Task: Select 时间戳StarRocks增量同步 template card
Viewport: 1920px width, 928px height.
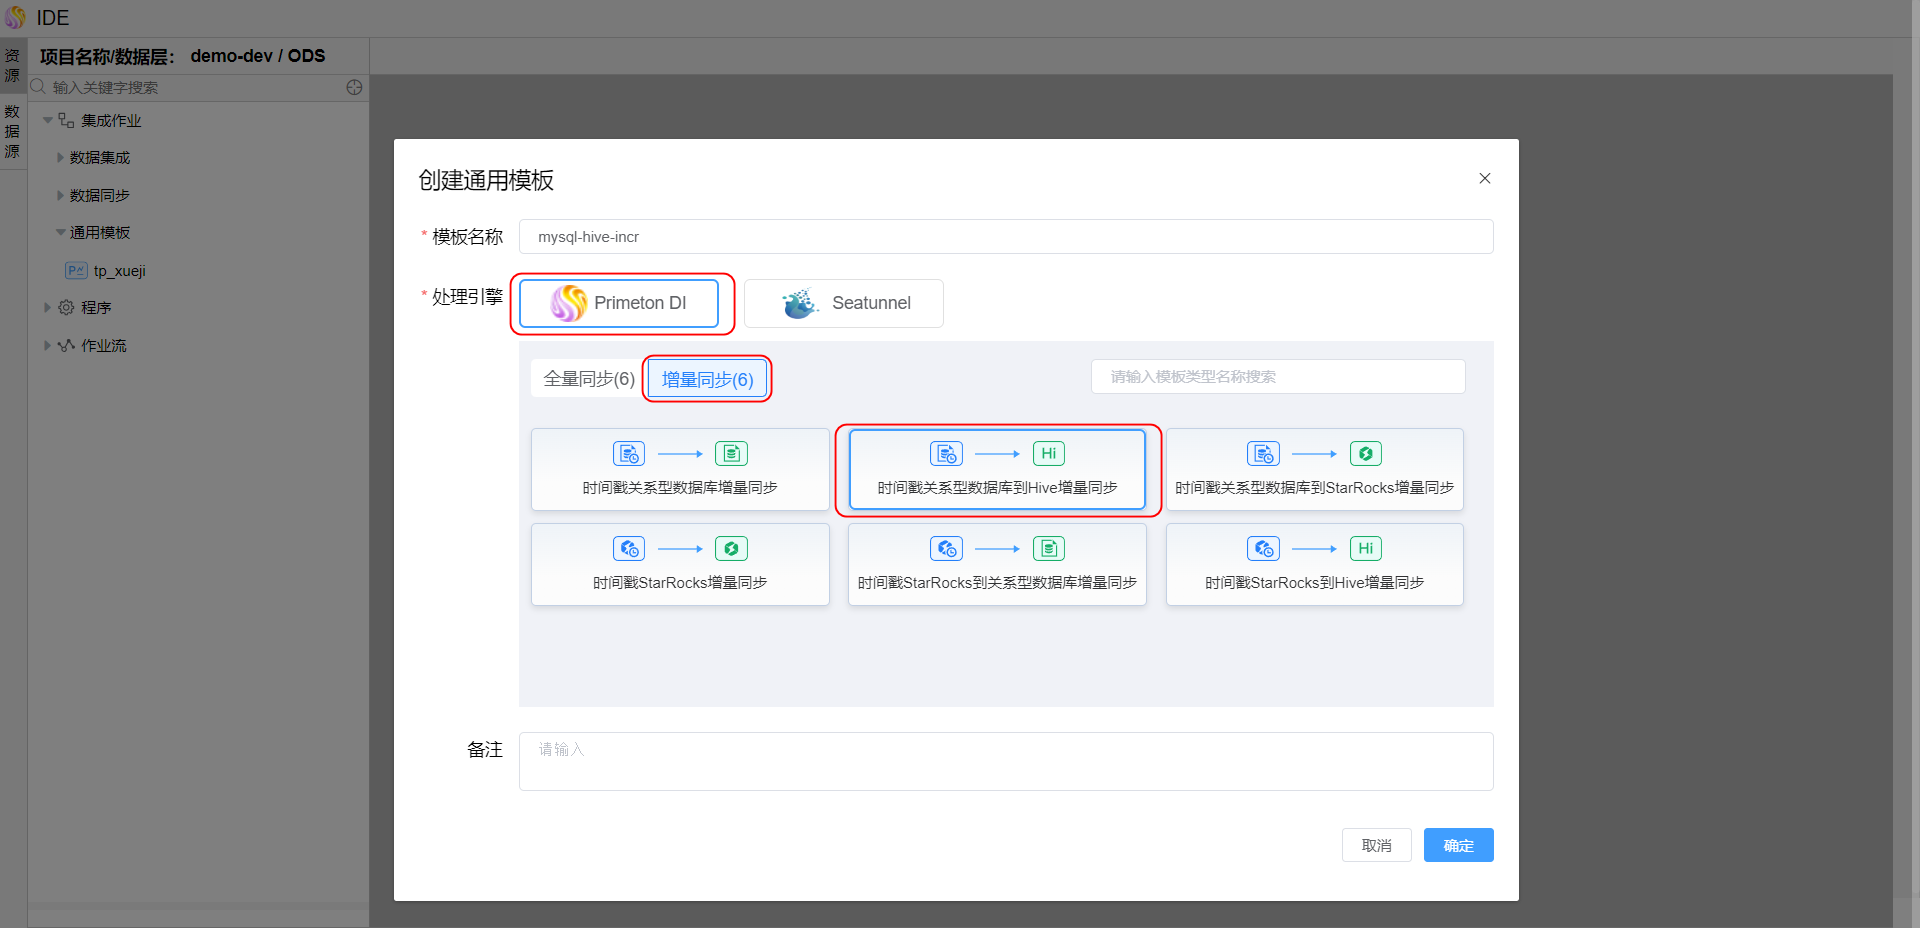Action: click(x=680, y=564)
